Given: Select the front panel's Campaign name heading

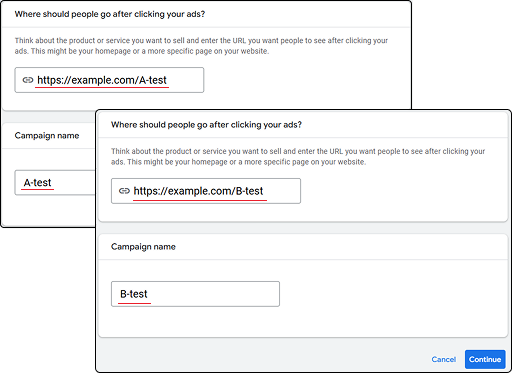Looking at the screenshot, I should pos(143,247).
